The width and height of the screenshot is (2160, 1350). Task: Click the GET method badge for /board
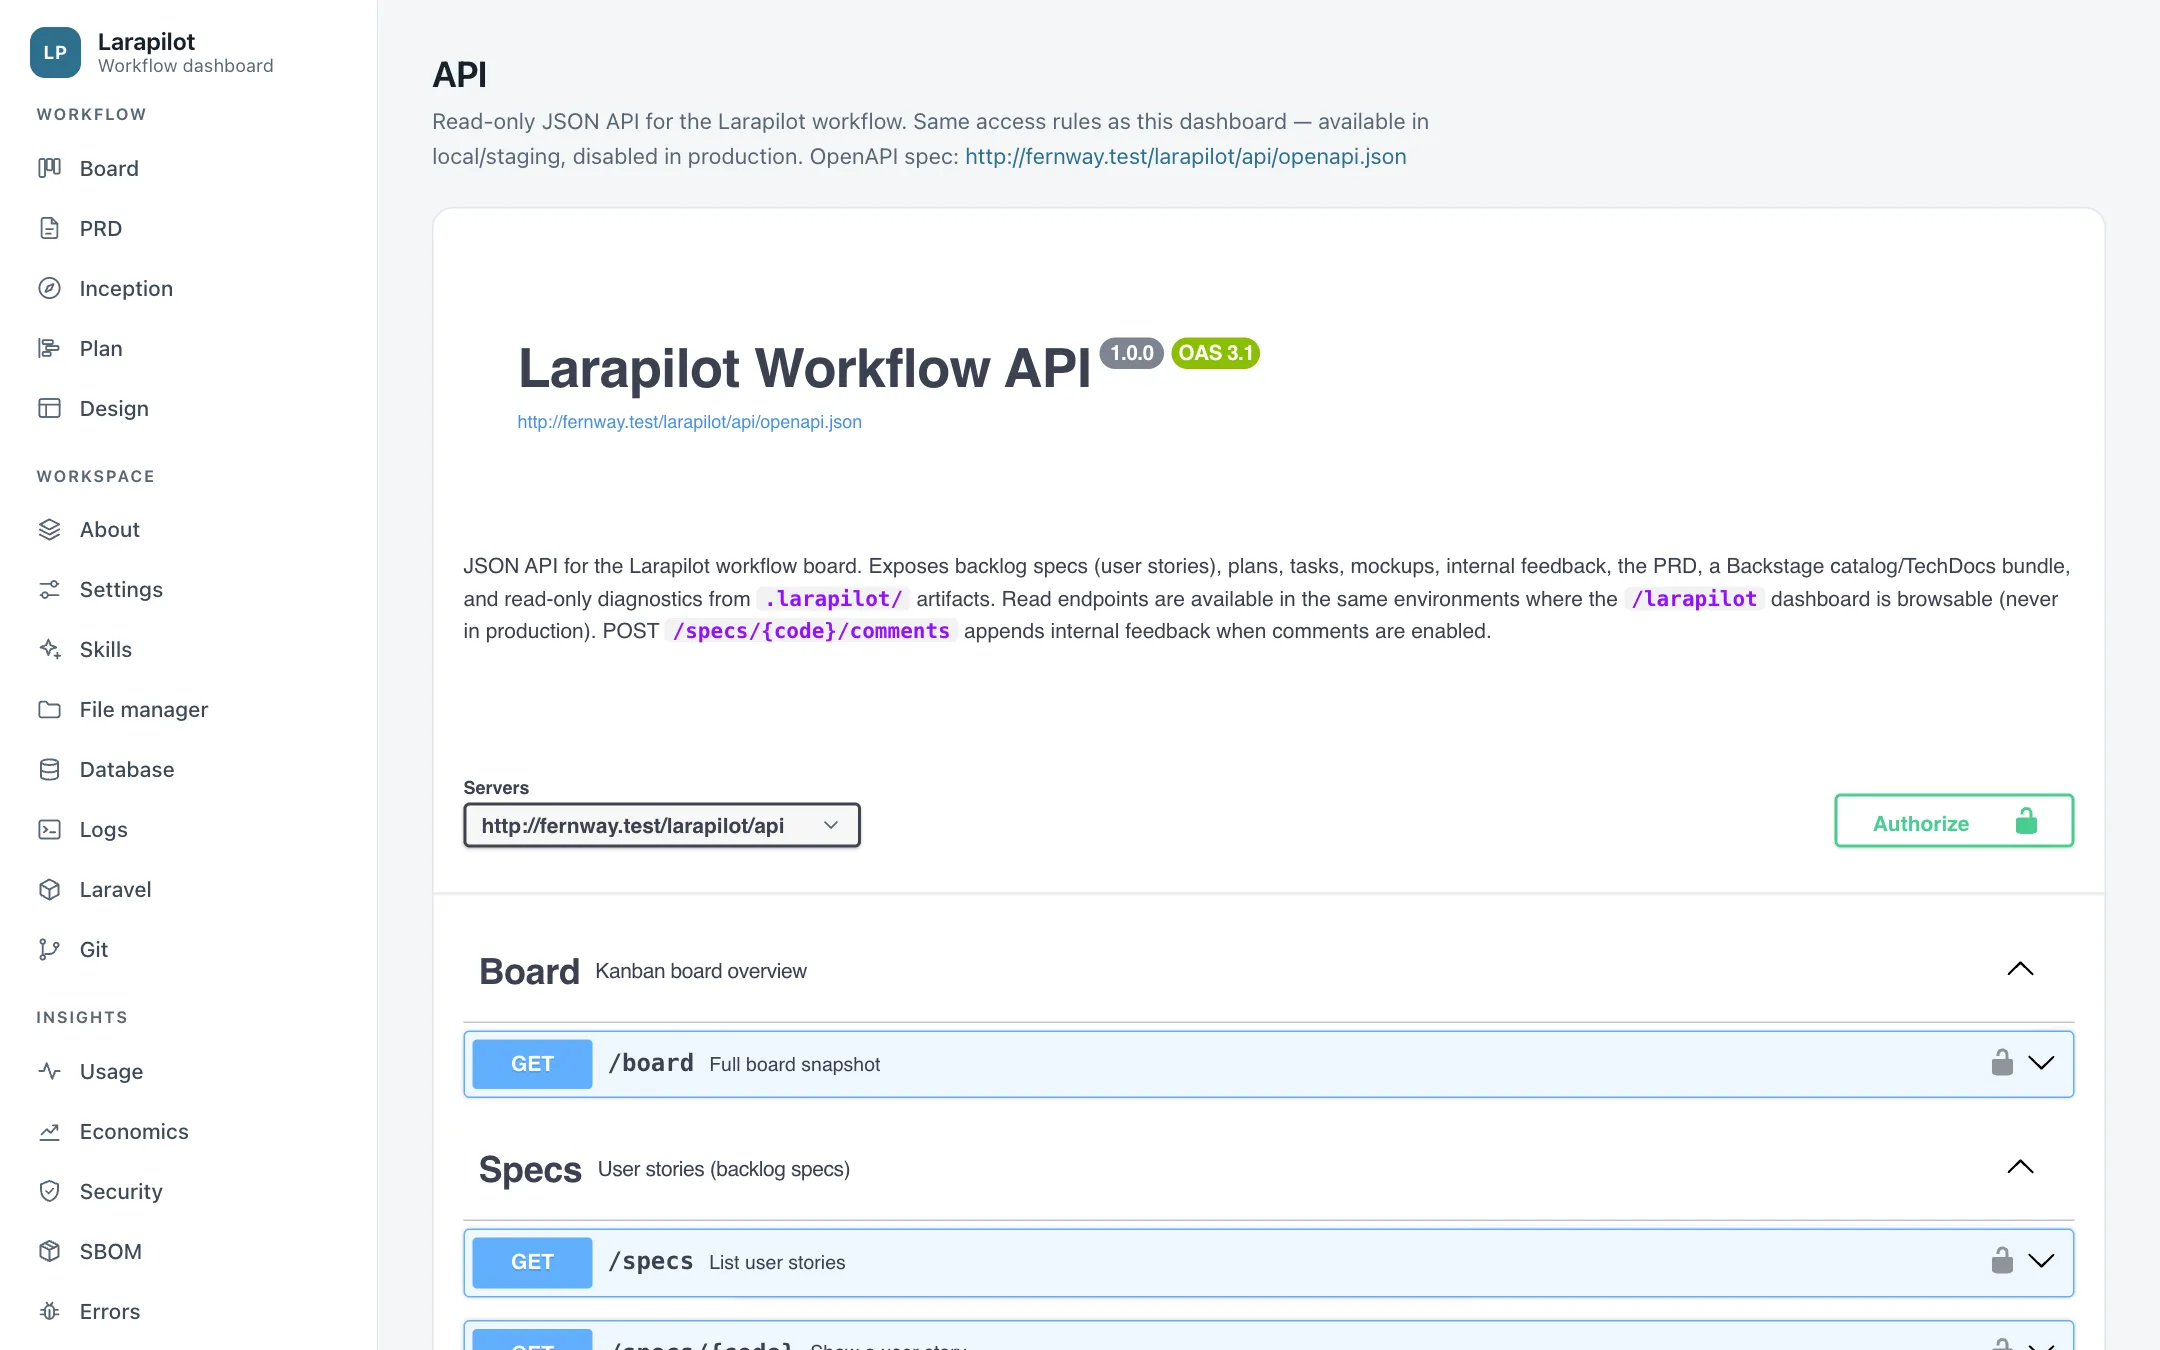click(532, 1064)
